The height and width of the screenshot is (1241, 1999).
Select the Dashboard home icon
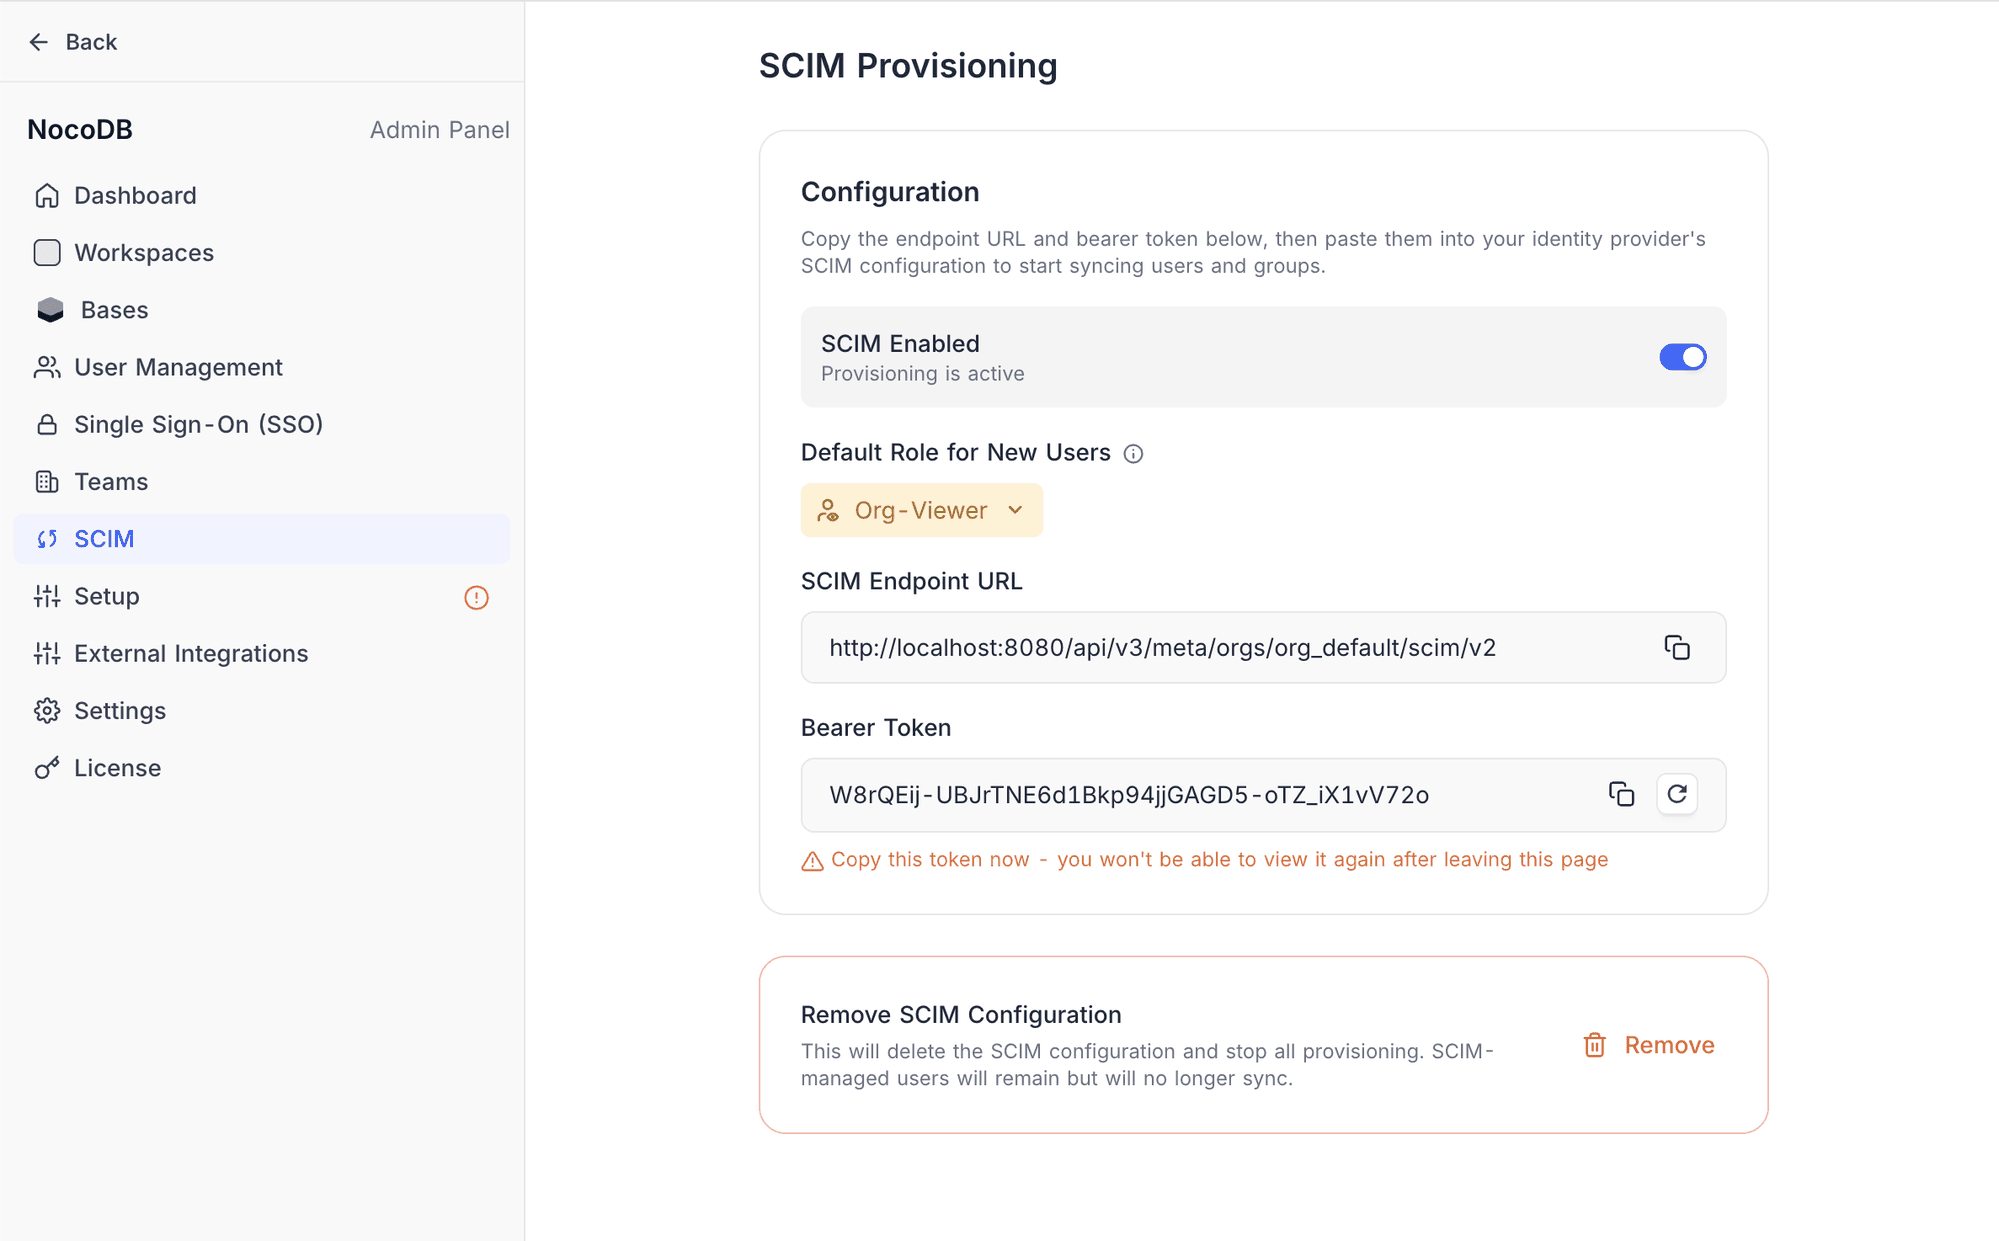click(x=46, y=195)
